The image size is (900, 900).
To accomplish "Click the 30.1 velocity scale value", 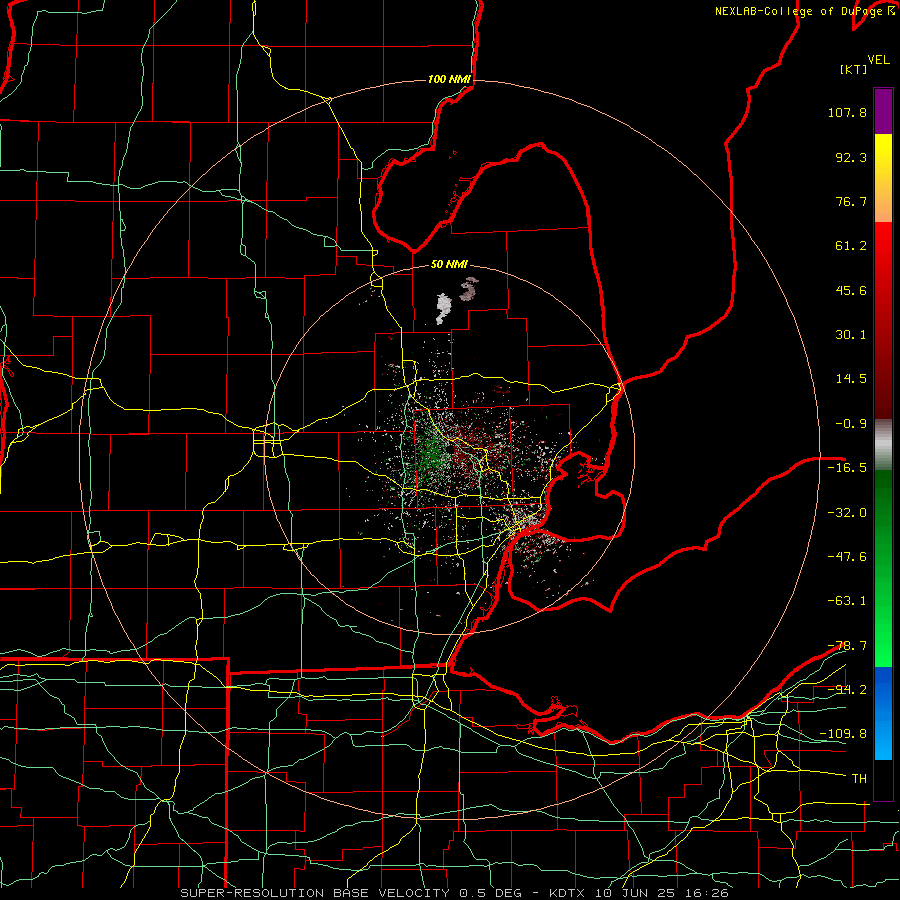I will pos(851,335).
